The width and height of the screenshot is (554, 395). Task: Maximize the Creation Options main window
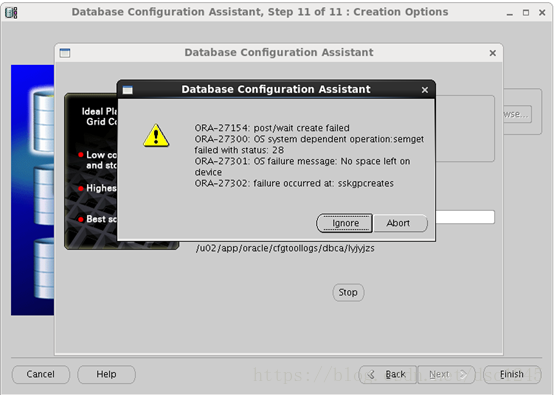pos(526,13)
